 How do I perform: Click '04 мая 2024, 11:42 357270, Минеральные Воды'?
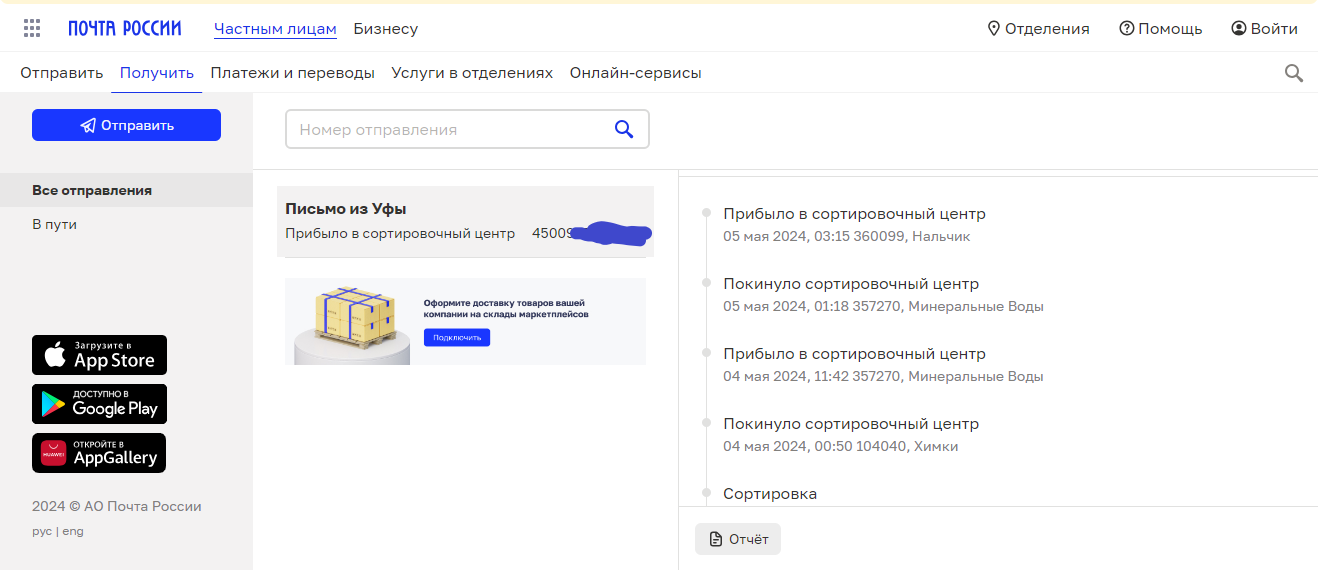883,376
